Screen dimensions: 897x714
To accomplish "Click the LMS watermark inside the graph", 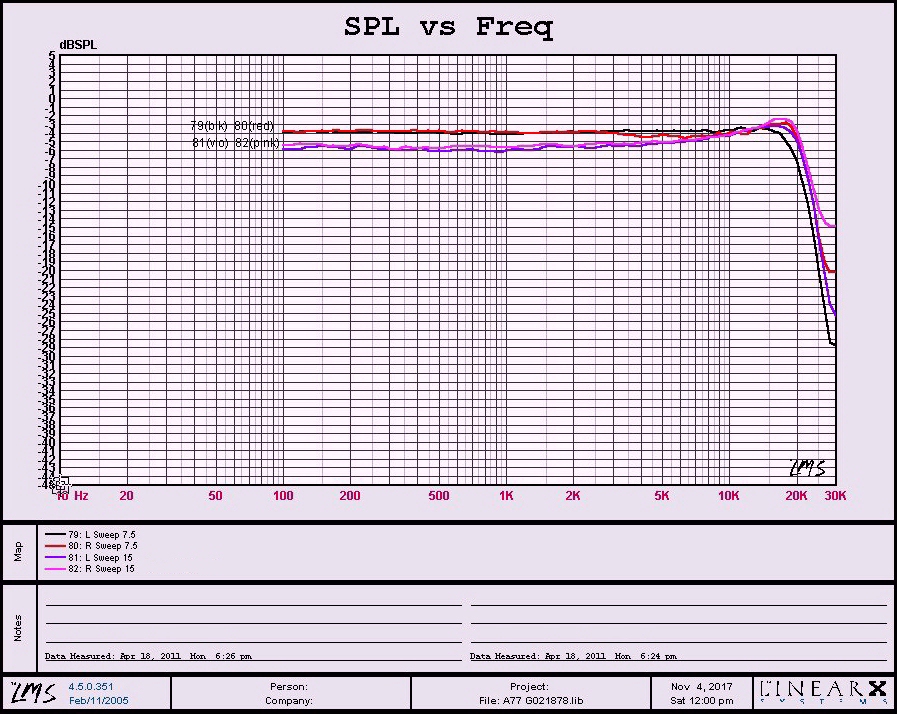I will click(807, 468).
